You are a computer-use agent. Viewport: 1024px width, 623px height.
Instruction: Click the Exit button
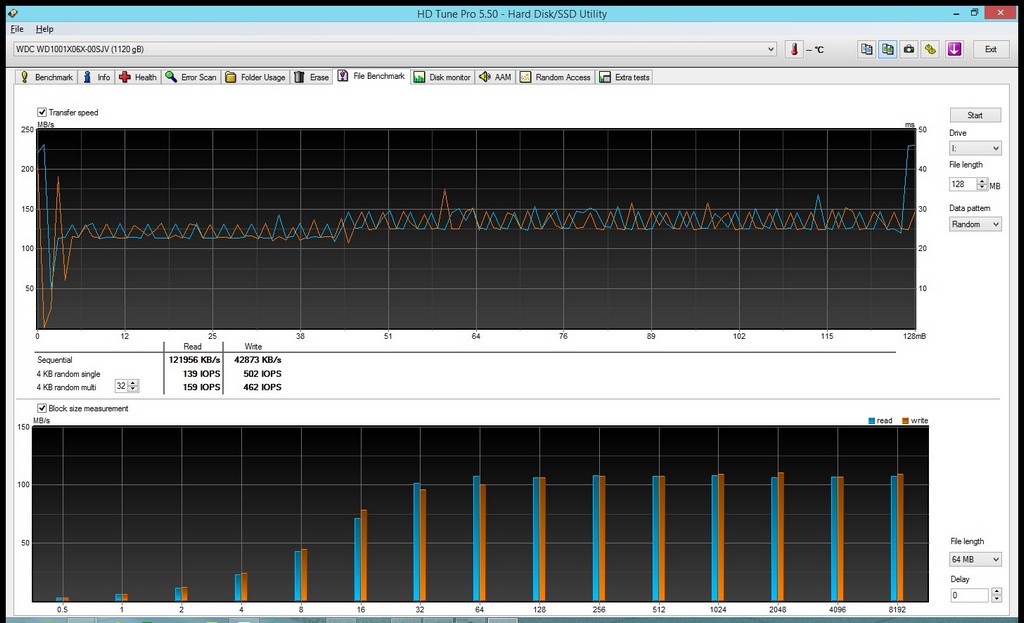tap(991, 49)
